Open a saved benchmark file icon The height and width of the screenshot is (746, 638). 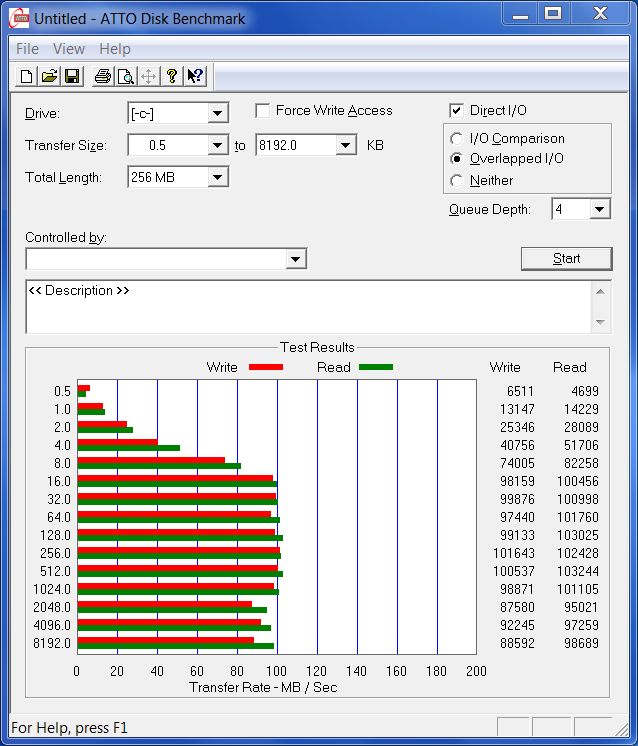[49, 76]
